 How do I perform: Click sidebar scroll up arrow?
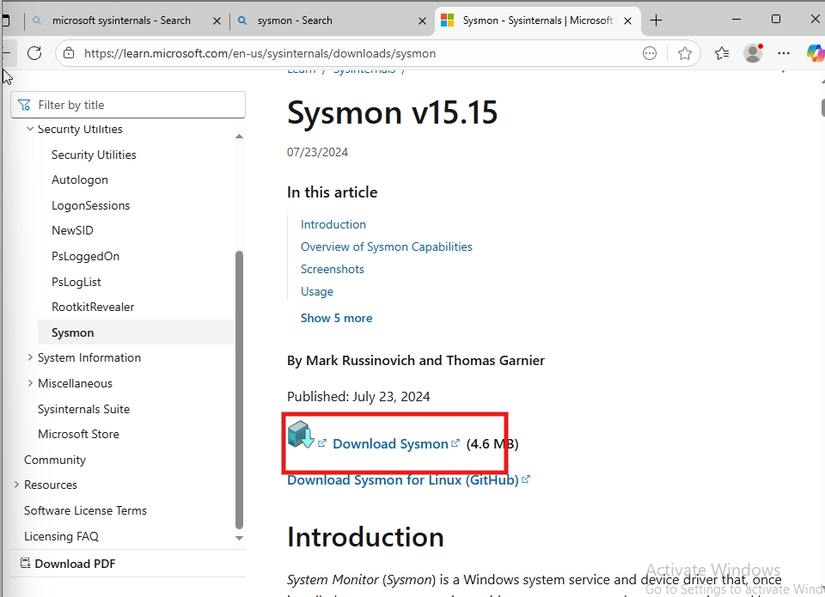click(239, 136)
